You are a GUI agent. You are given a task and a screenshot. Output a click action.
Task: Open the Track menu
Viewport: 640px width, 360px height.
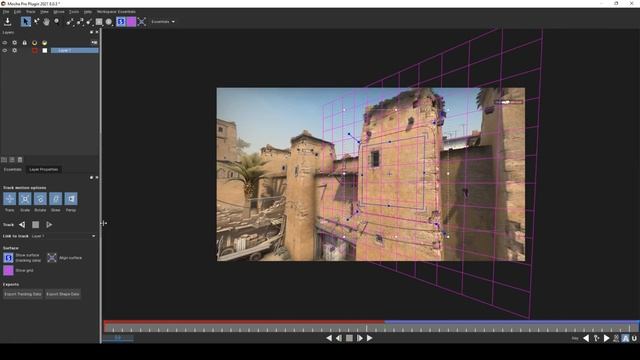coord(31,12)
